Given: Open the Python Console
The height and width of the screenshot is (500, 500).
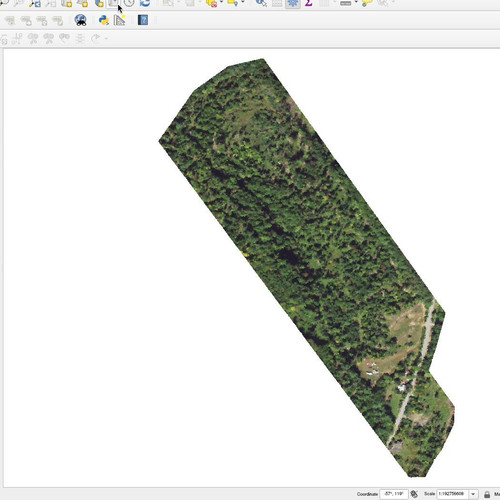Looking at the screenshot, I should [104, 20].
